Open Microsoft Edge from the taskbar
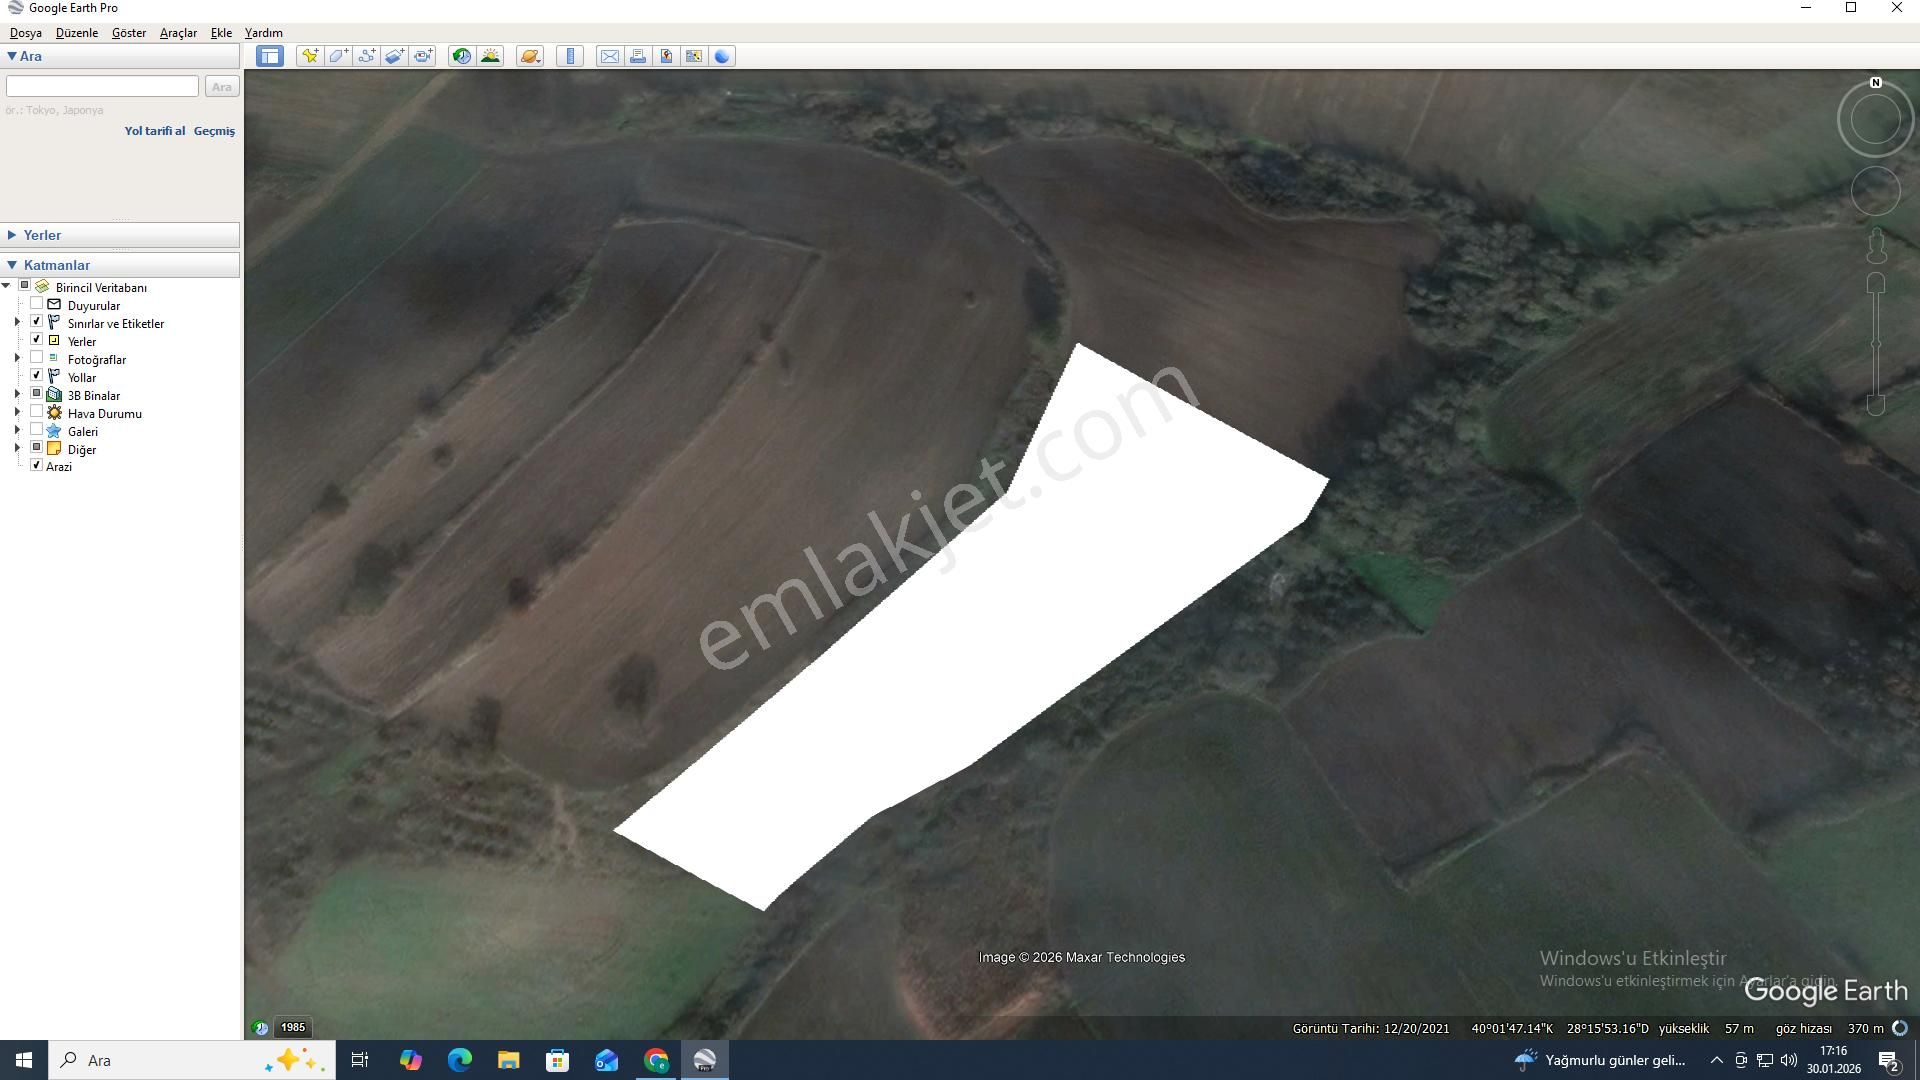 459,1060
